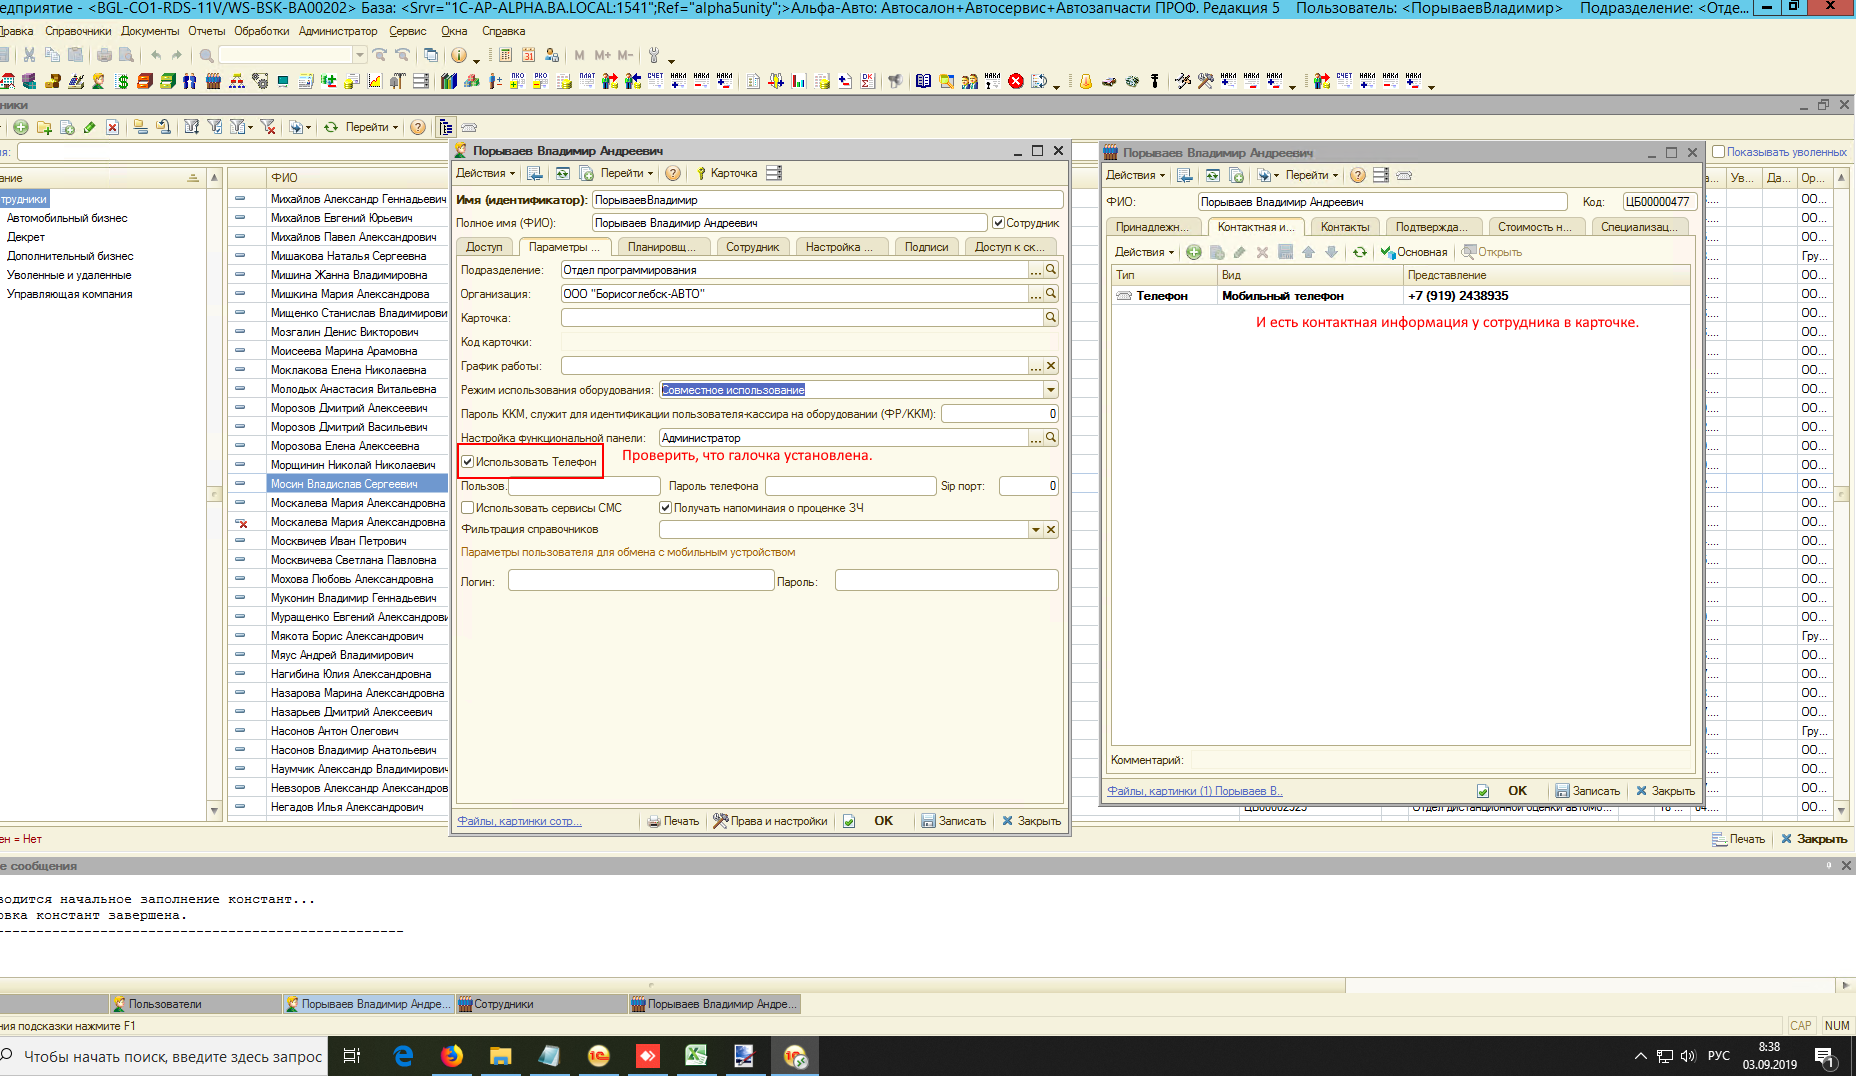The image size is (1856, 1076).
Task: Uncheck the Использовать Телефон checkbox
Action: click(468, 462)
